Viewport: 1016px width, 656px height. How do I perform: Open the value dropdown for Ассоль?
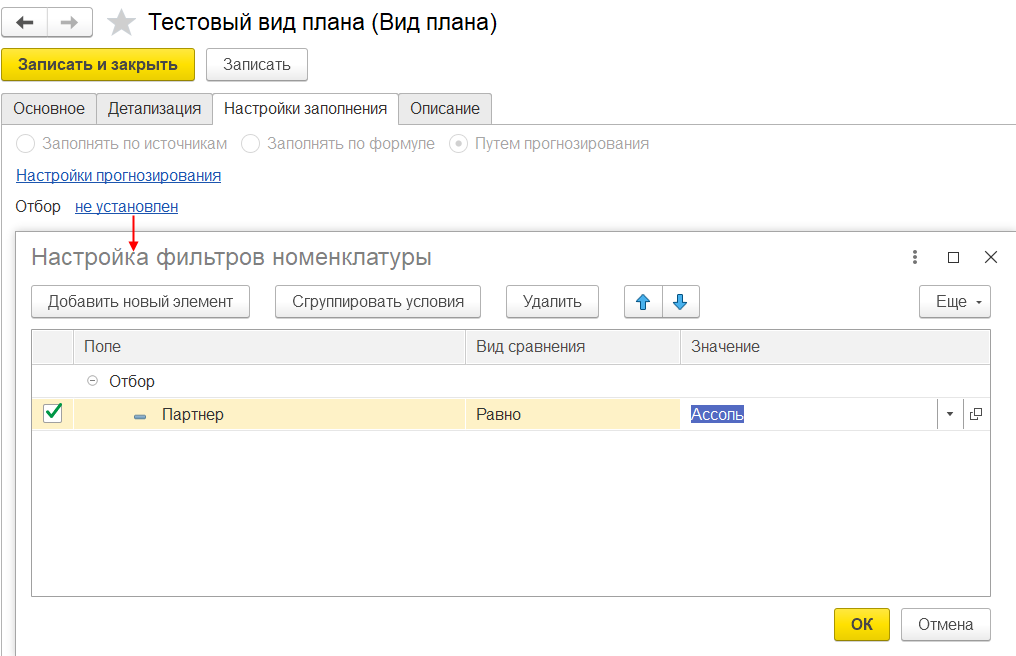pyautogui.click(x=950, y=414)
